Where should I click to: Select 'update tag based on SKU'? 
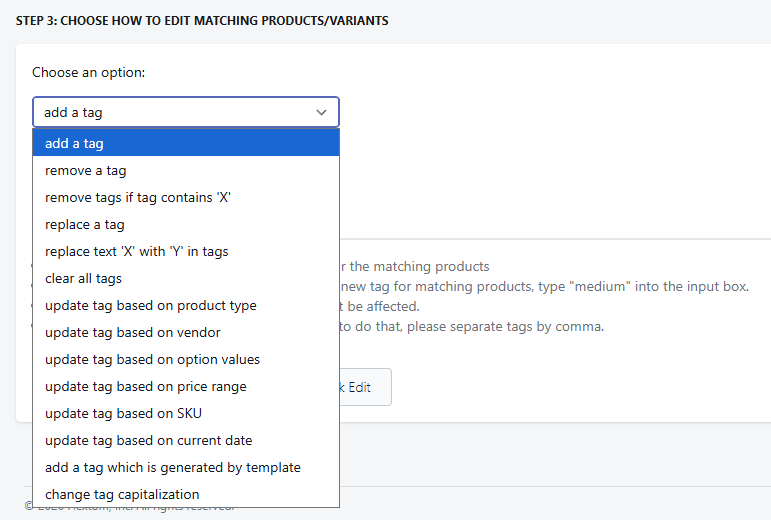click(186, 414)
